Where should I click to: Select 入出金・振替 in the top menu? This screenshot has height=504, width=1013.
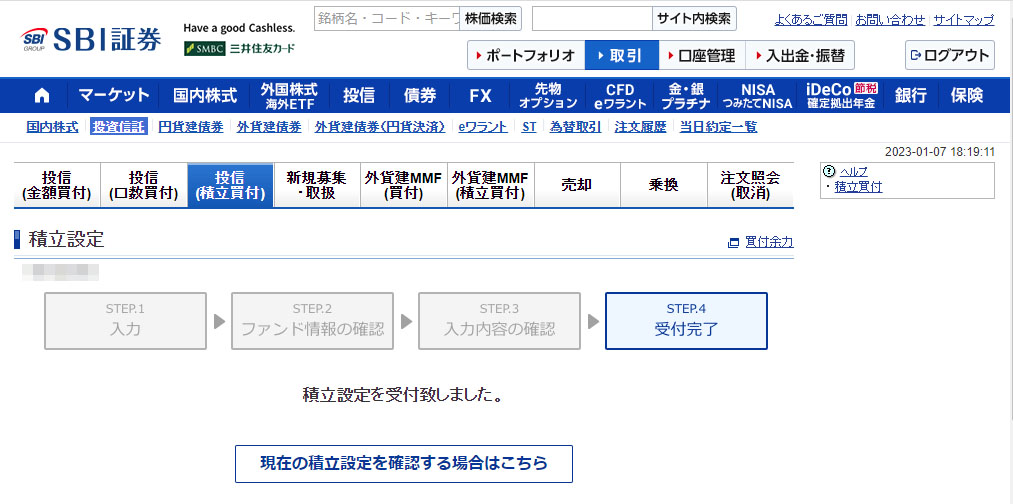pos(800,55)
